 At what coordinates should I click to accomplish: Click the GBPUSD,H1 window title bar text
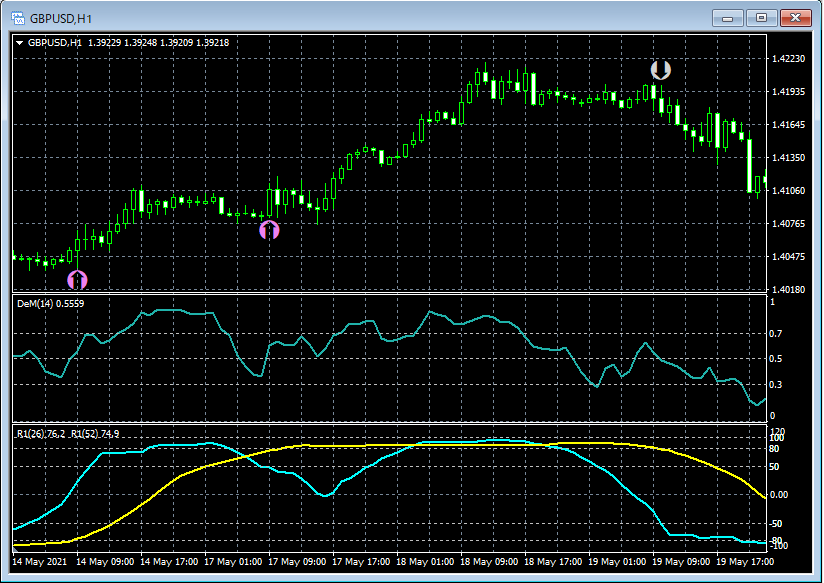(x=62, y=18)
